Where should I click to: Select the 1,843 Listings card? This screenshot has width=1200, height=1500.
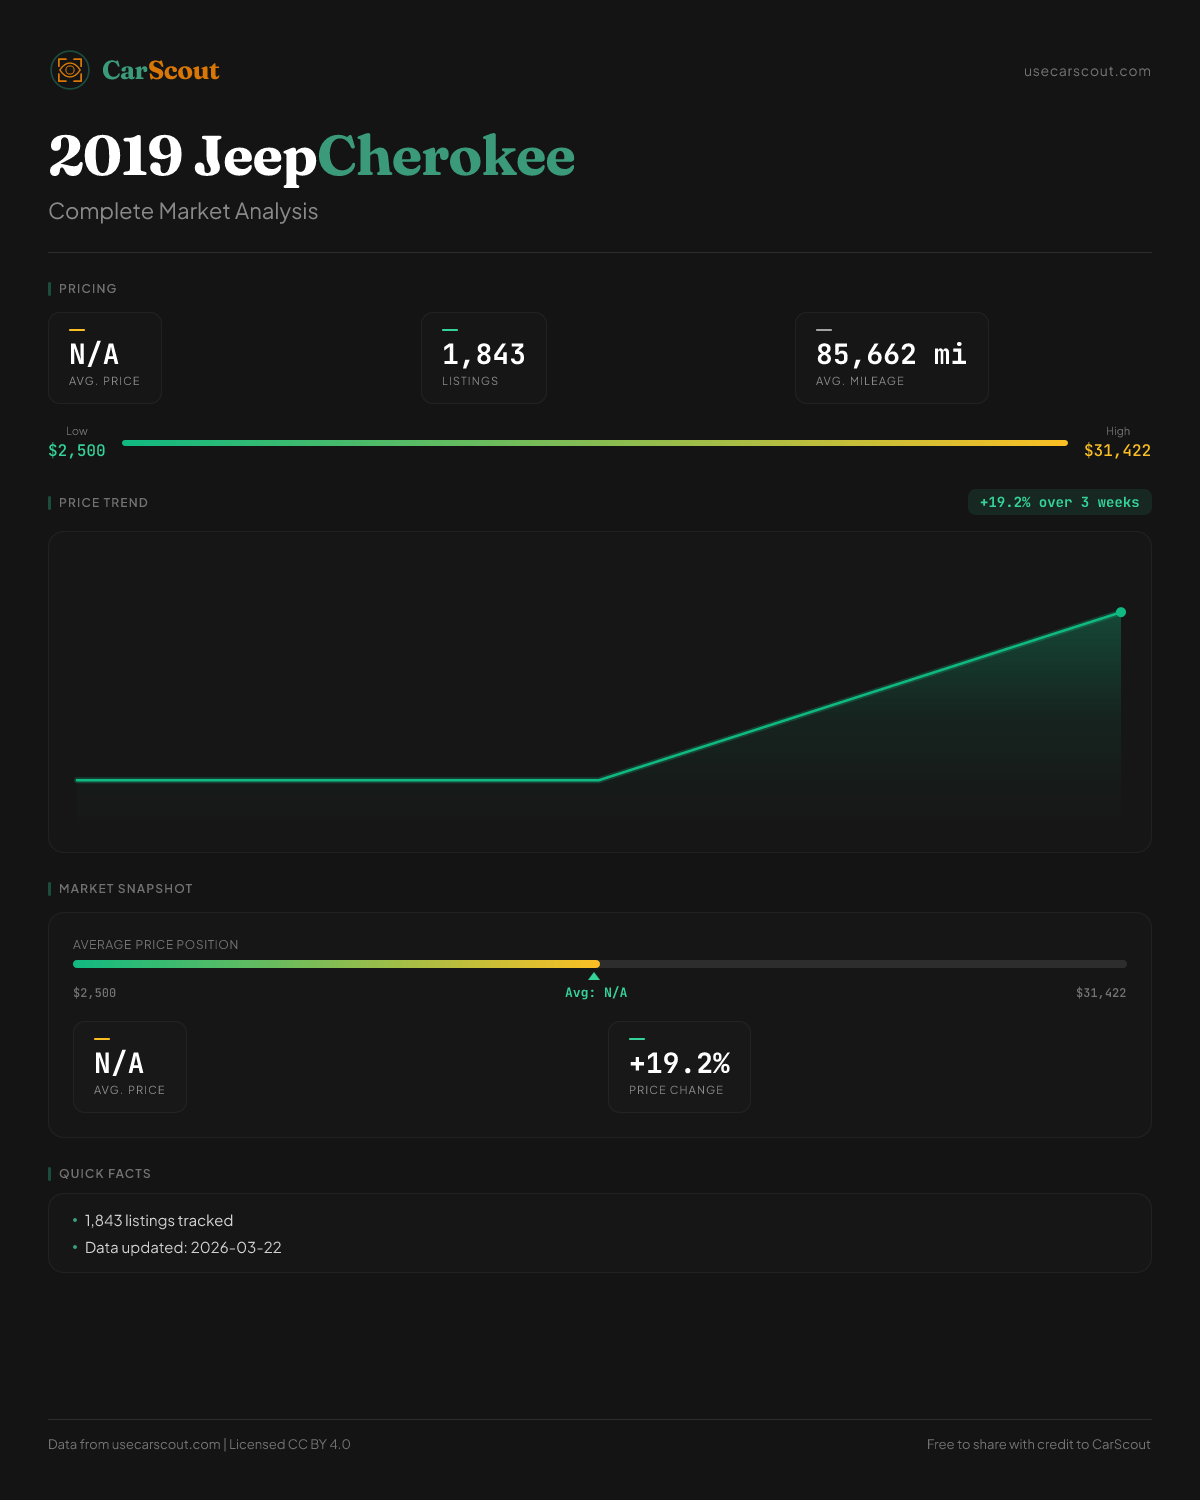coord(484,358)
